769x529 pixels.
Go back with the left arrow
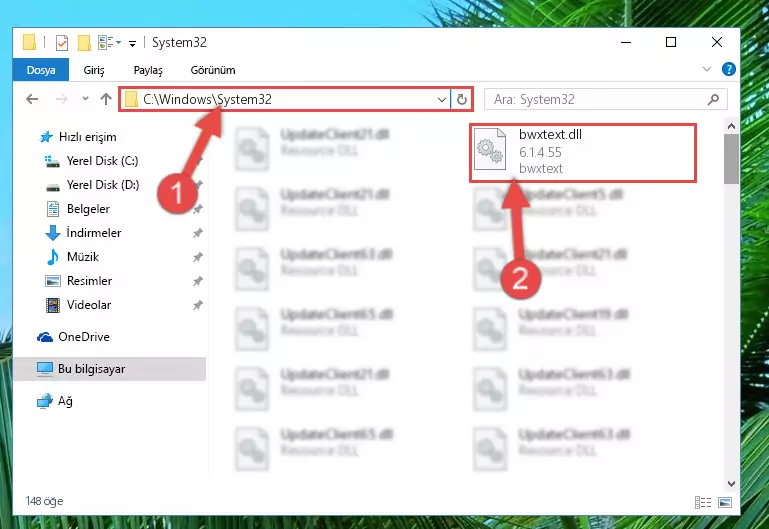[32, 100]
